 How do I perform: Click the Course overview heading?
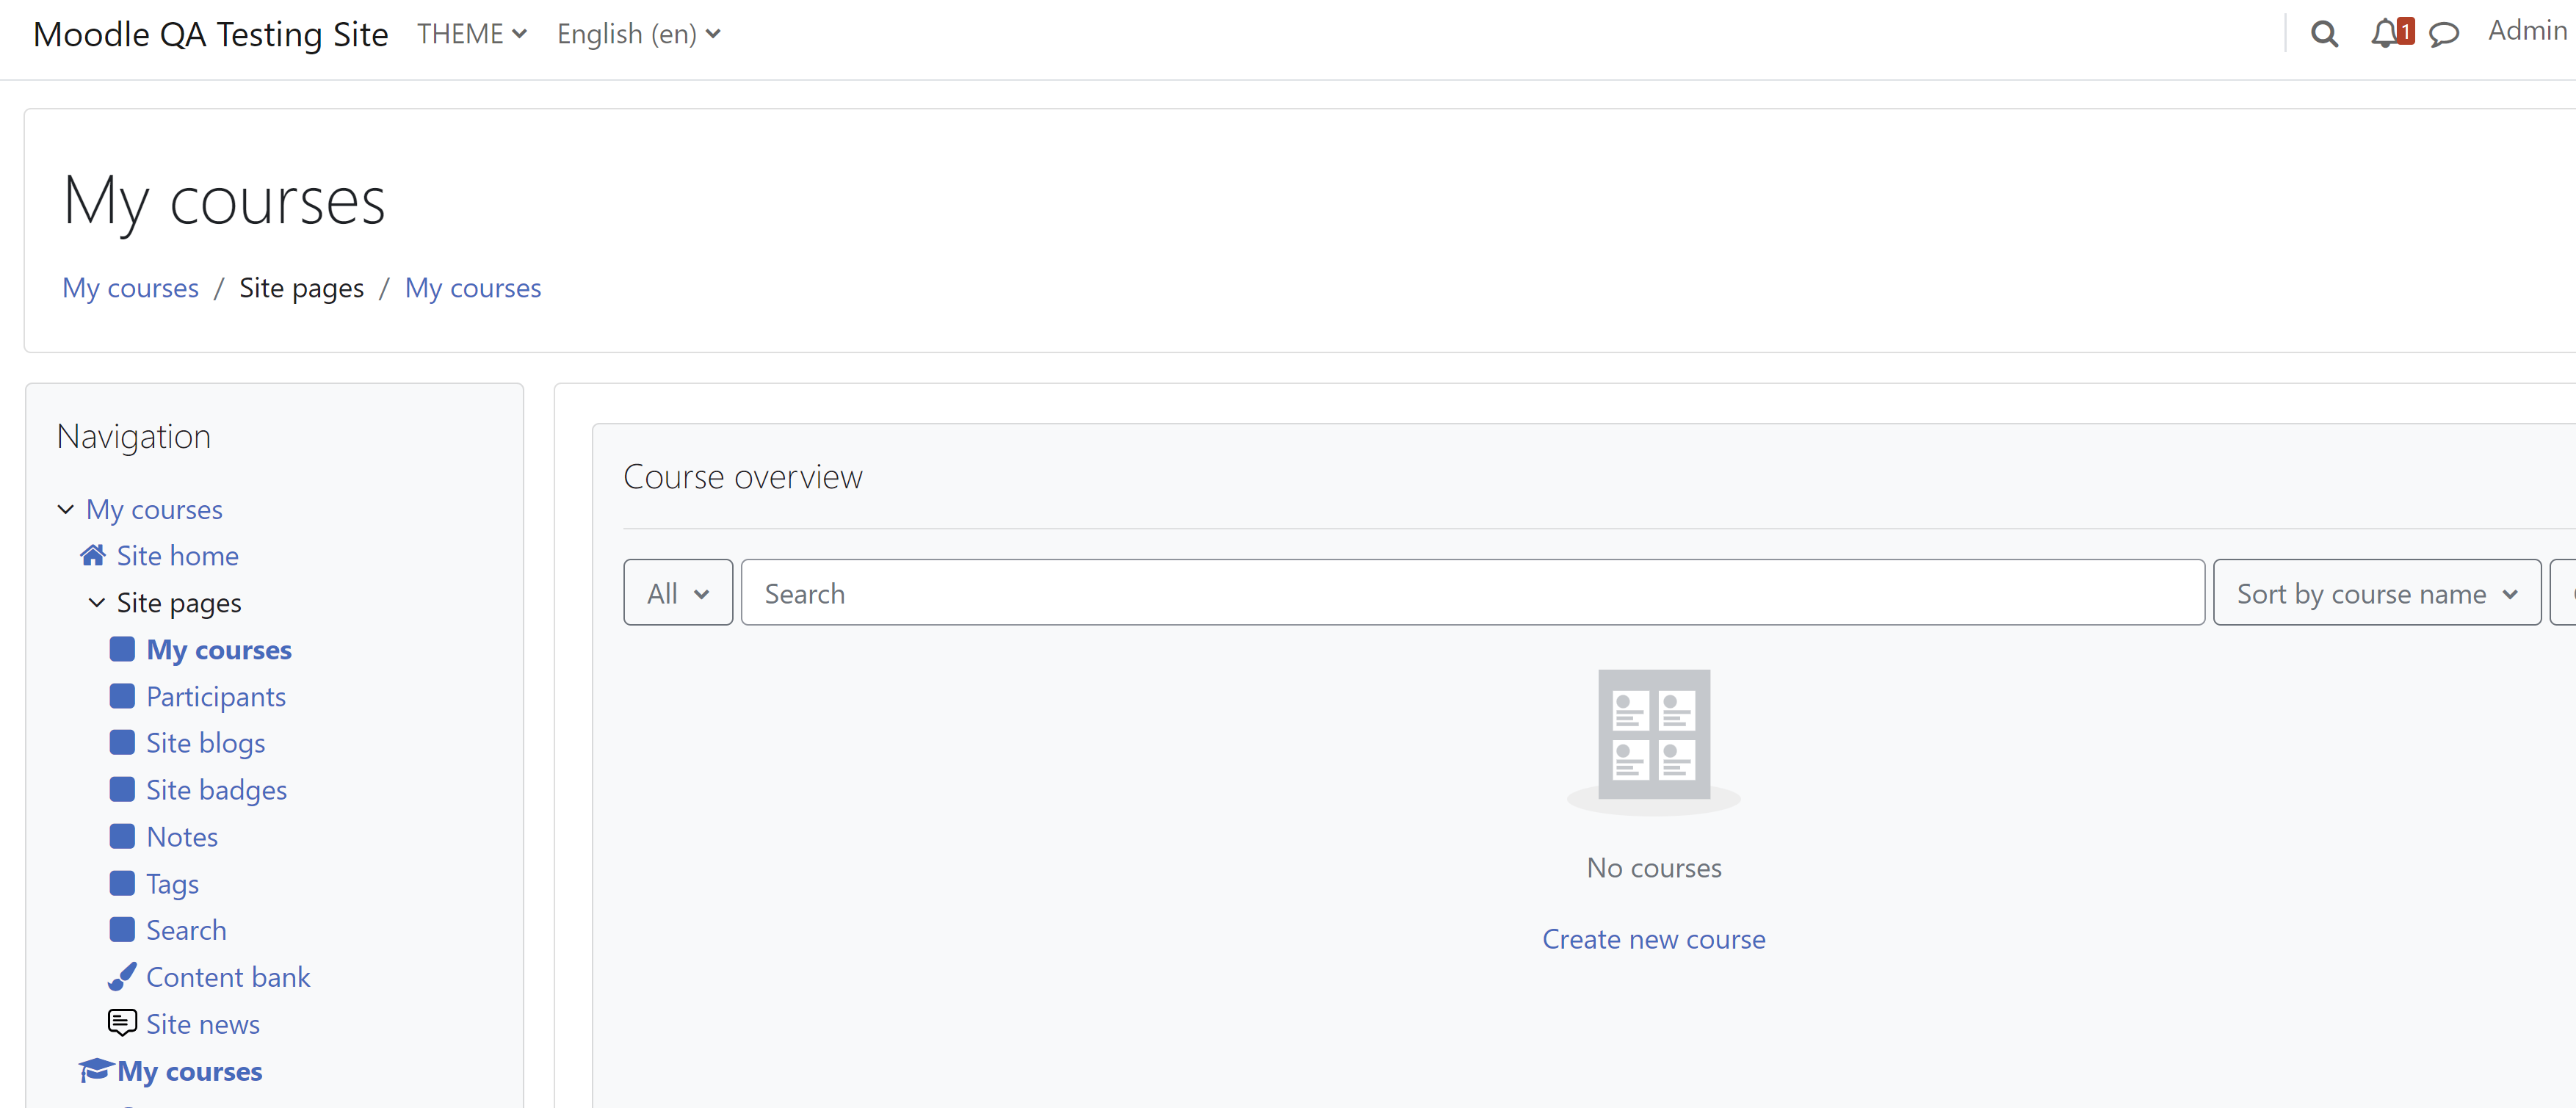(743, 477)
